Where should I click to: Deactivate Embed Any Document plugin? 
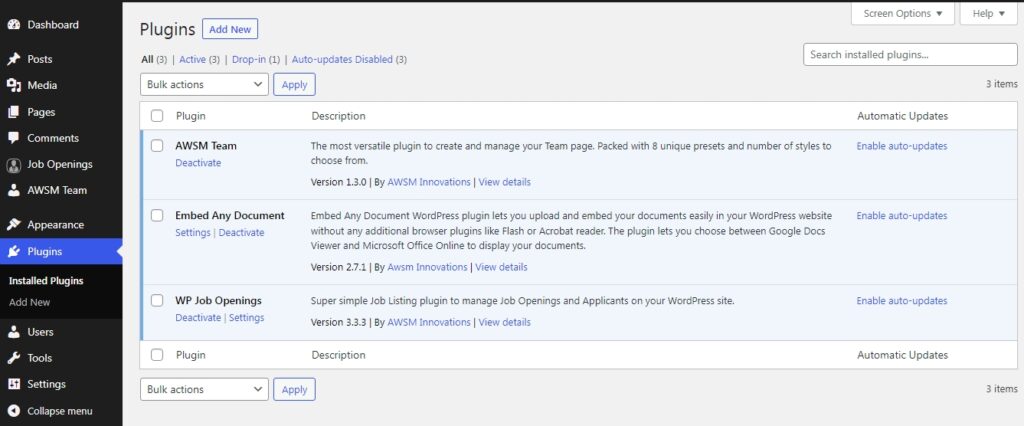click(242, 233)
